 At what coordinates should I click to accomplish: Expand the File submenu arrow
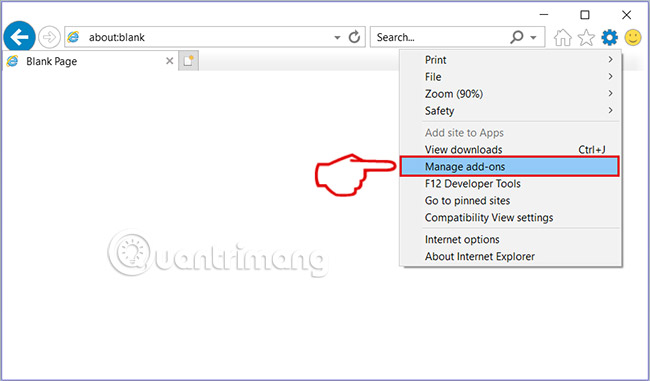point(610,77)
